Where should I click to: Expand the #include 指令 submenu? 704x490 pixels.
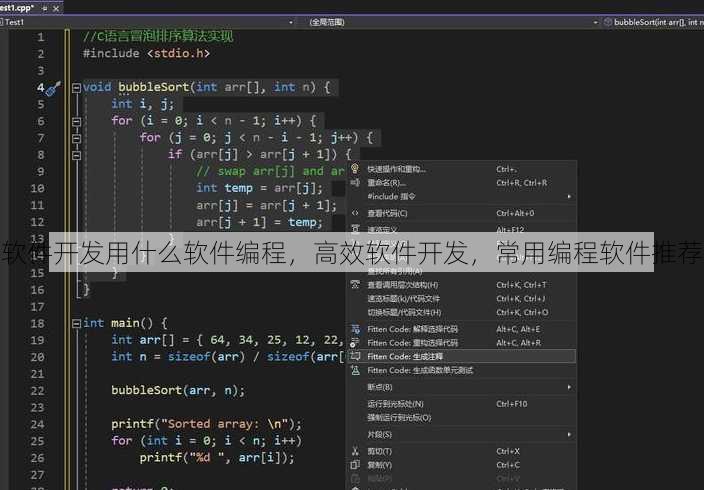569,196
